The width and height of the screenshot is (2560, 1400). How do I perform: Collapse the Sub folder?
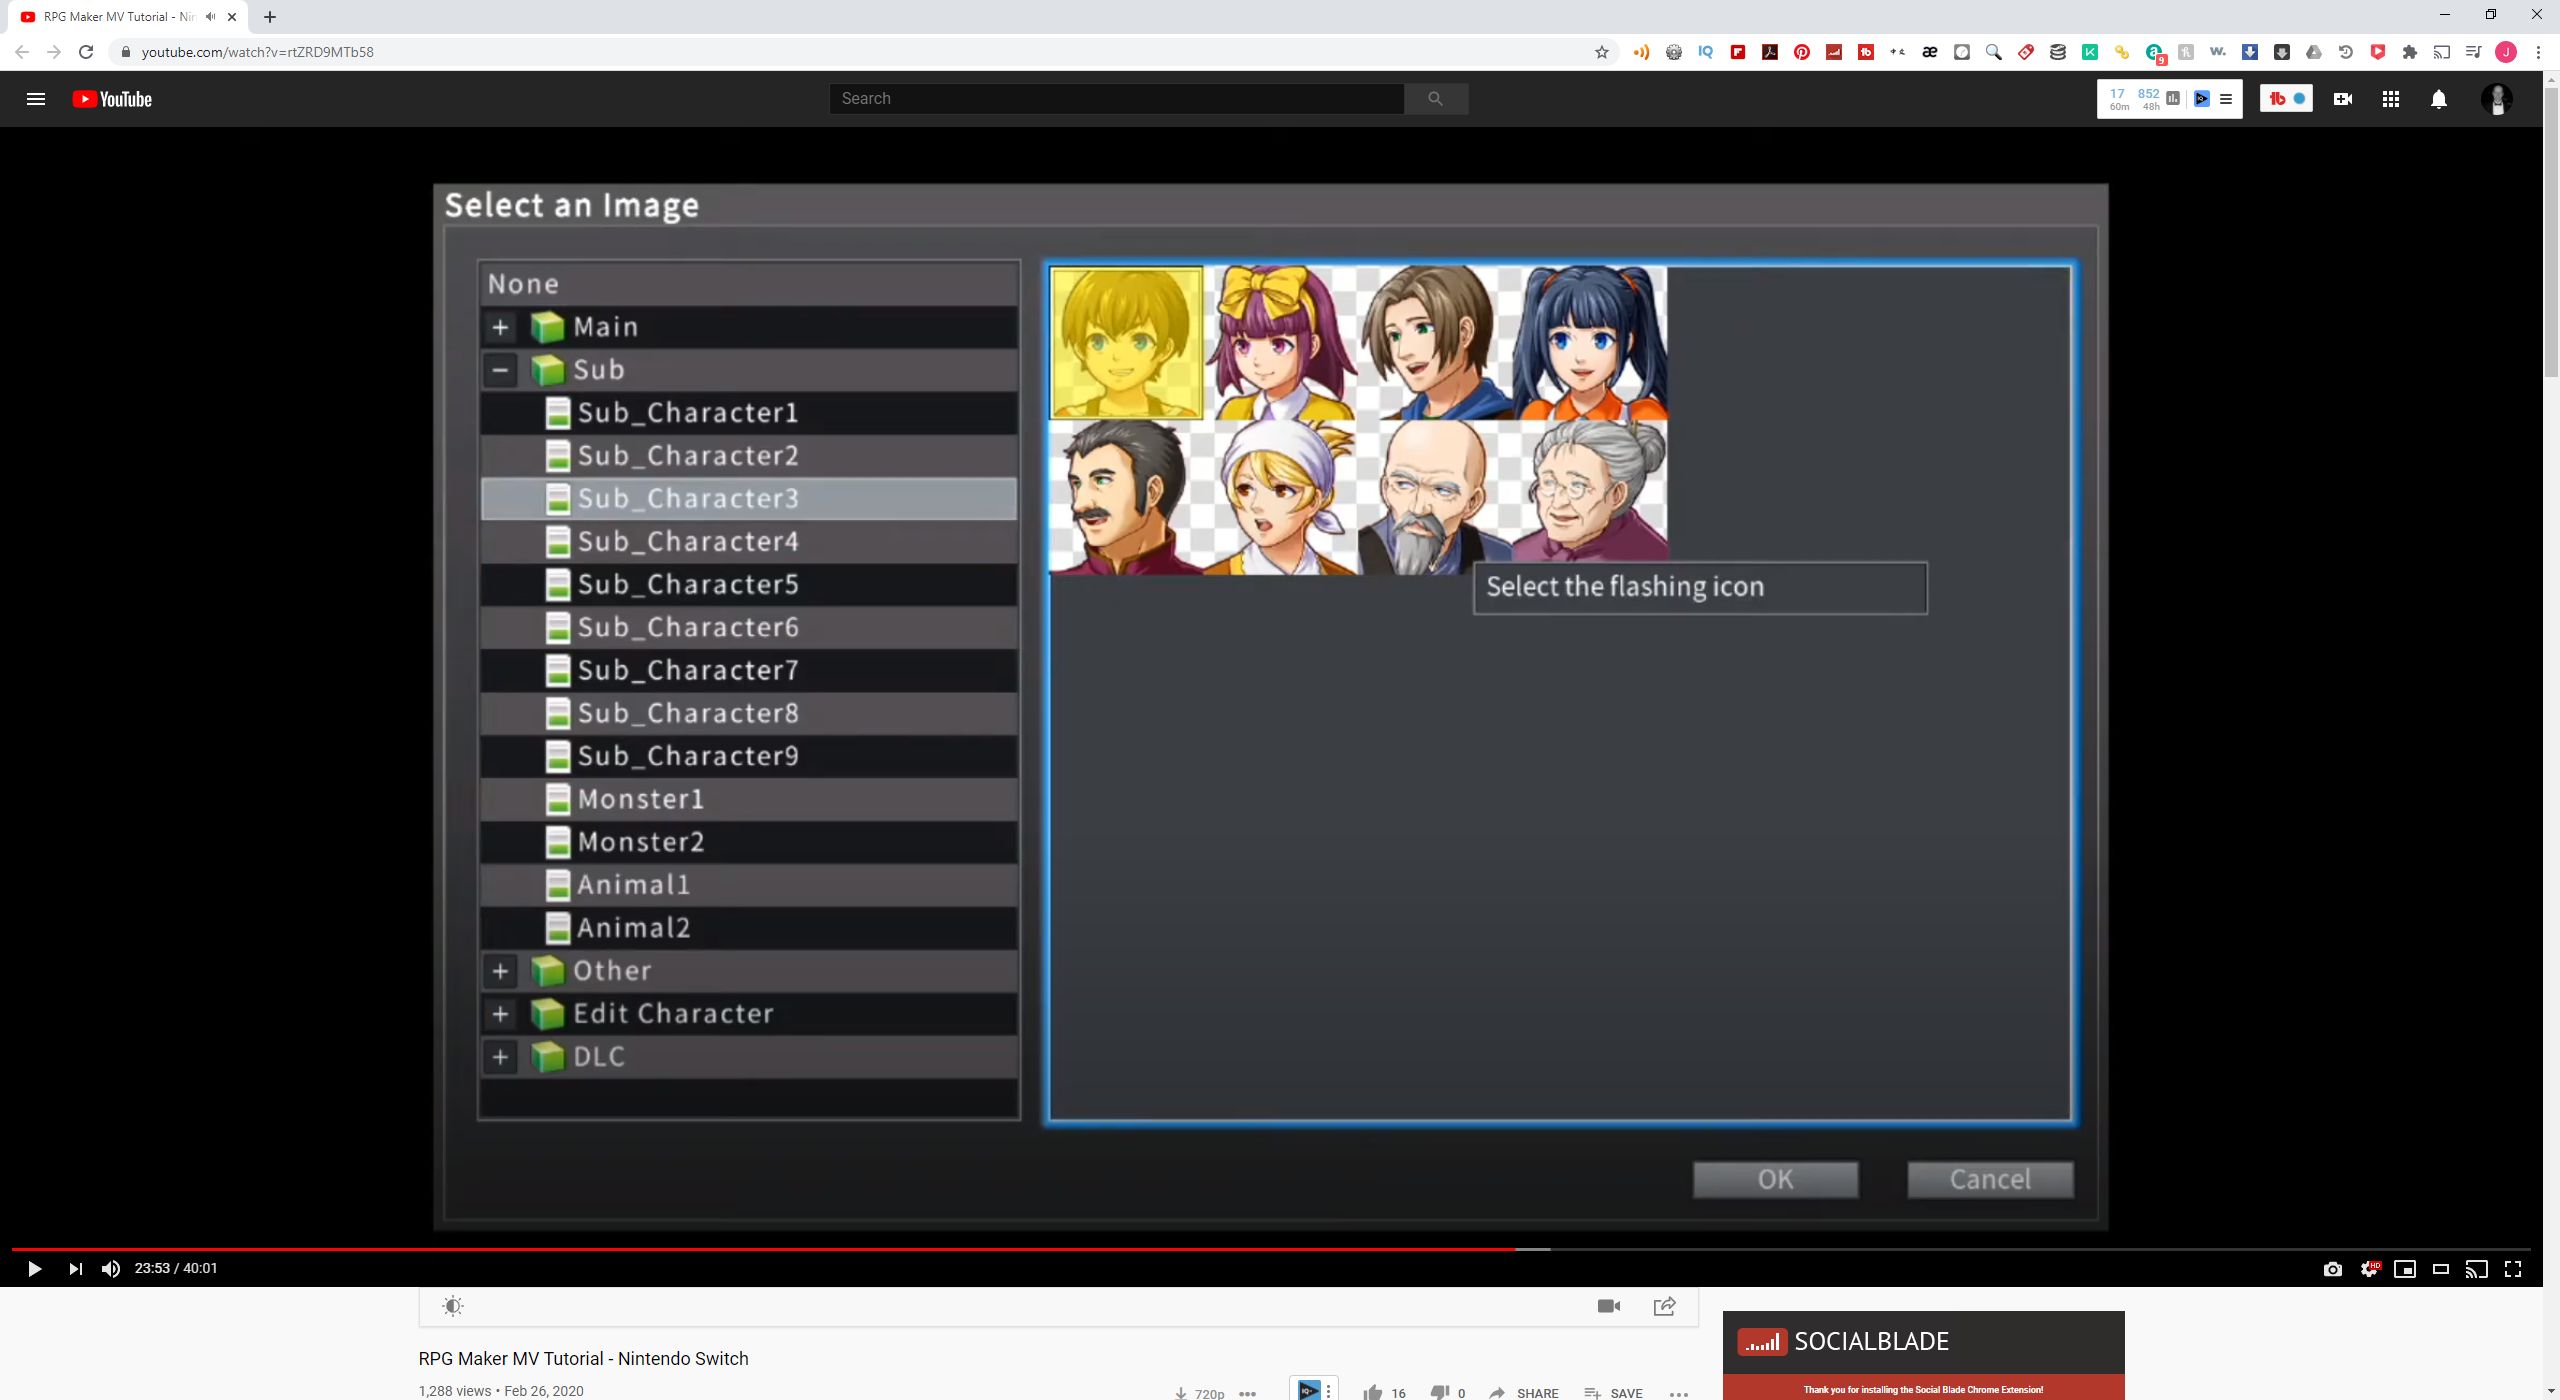coord(500,370)
